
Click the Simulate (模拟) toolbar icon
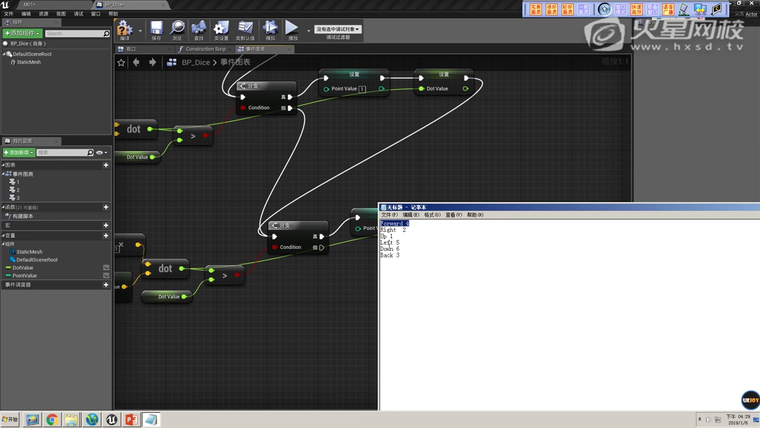pos(270,28)
